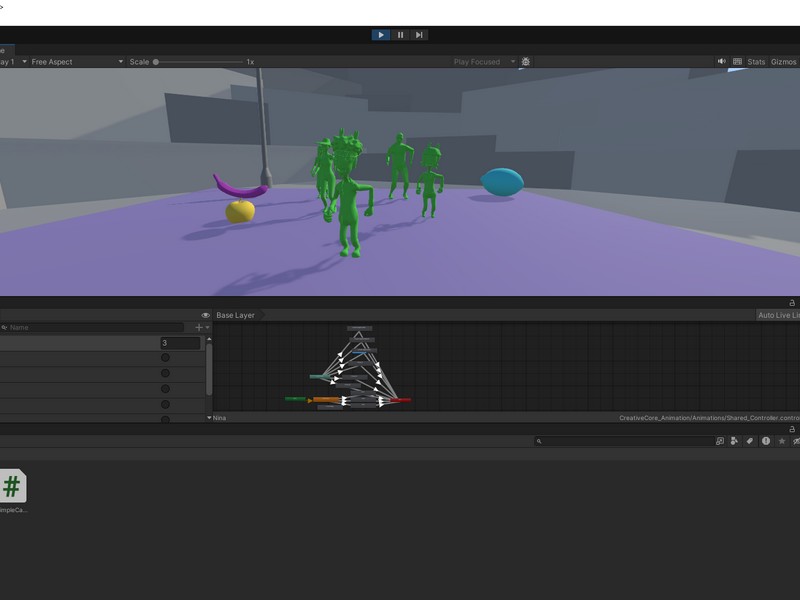Open the Play Focused dropdown
The image size is (800, 600).
tap(478, 61)
